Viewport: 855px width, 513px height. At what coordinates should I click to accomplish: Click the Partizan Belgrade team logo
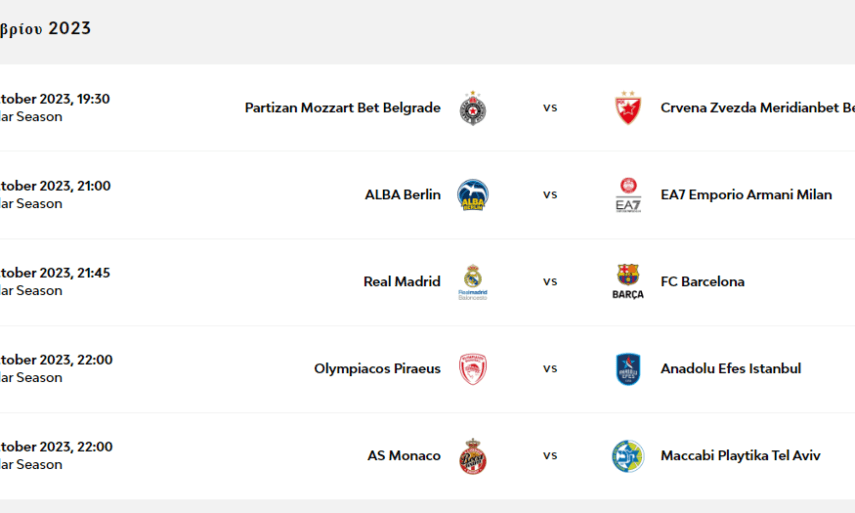point(473,108)
